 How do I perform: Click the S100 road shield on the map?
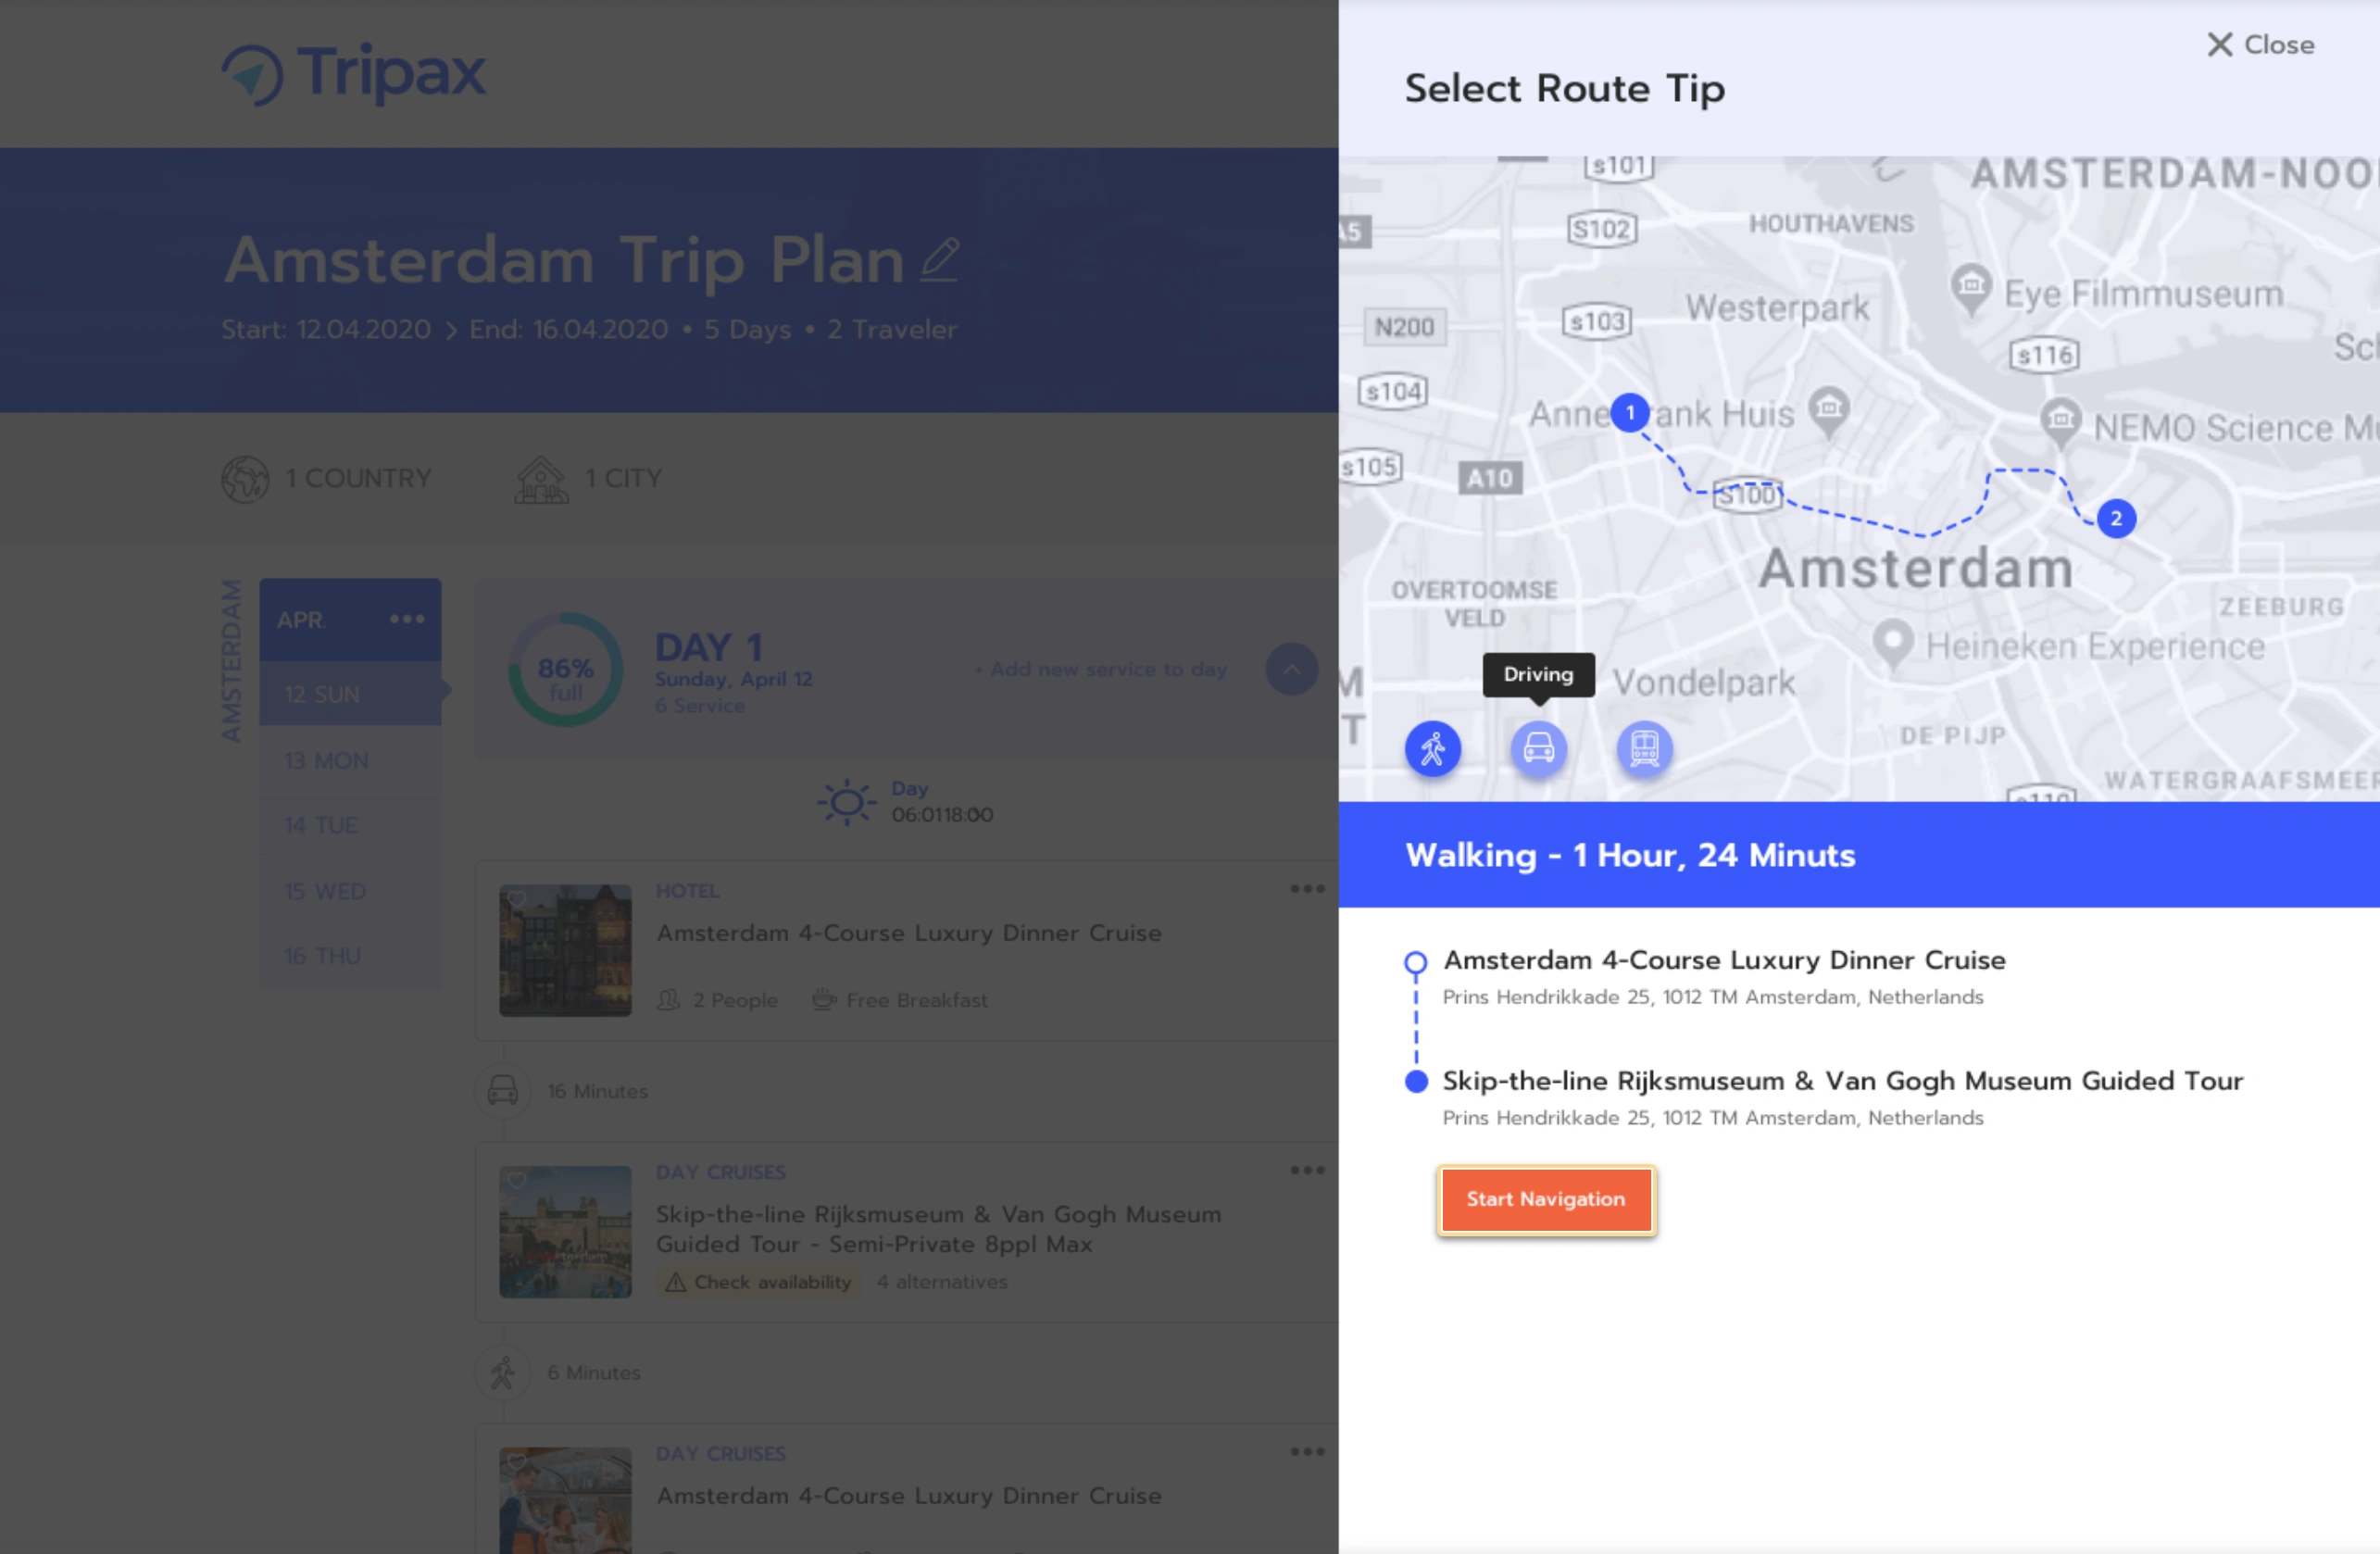coord(1747,495)
